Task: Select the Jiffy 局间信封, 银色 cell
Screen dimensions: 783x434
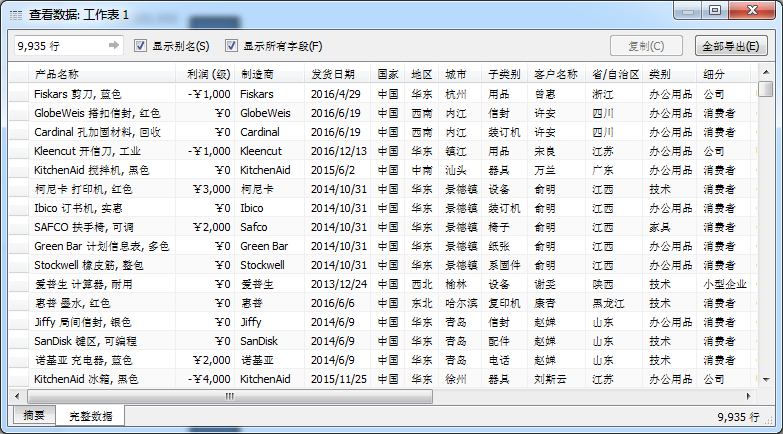Action: point(102,322)
